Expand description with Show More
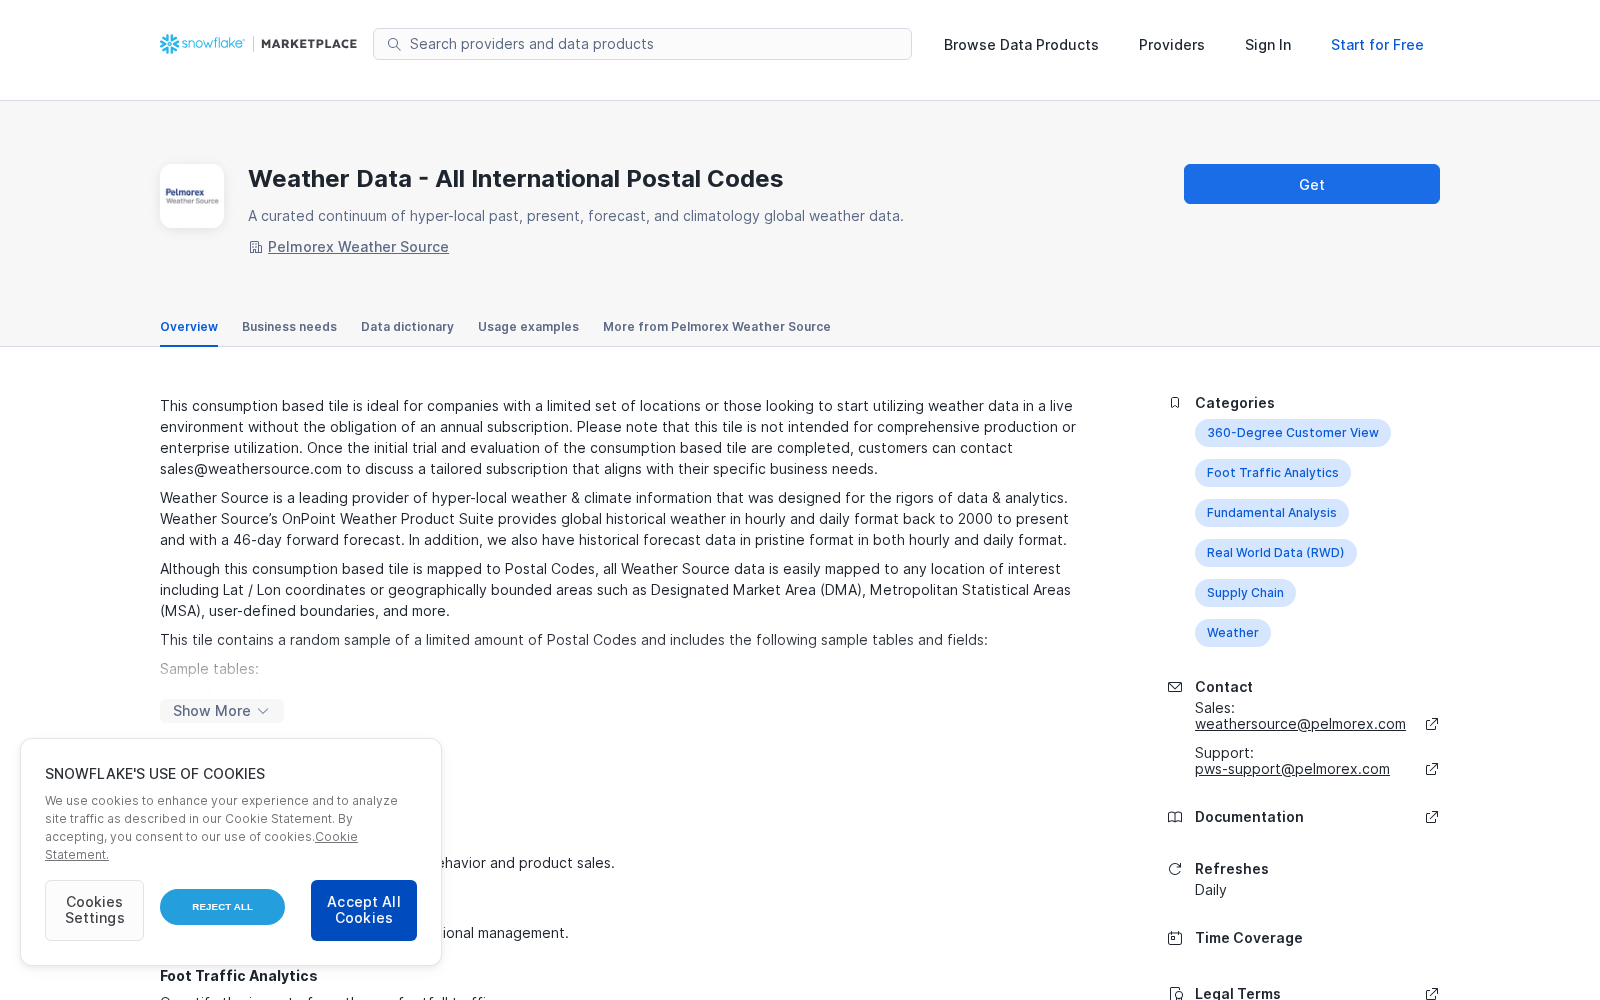The image size is (1600, 1000). click(x=222, y=711)
